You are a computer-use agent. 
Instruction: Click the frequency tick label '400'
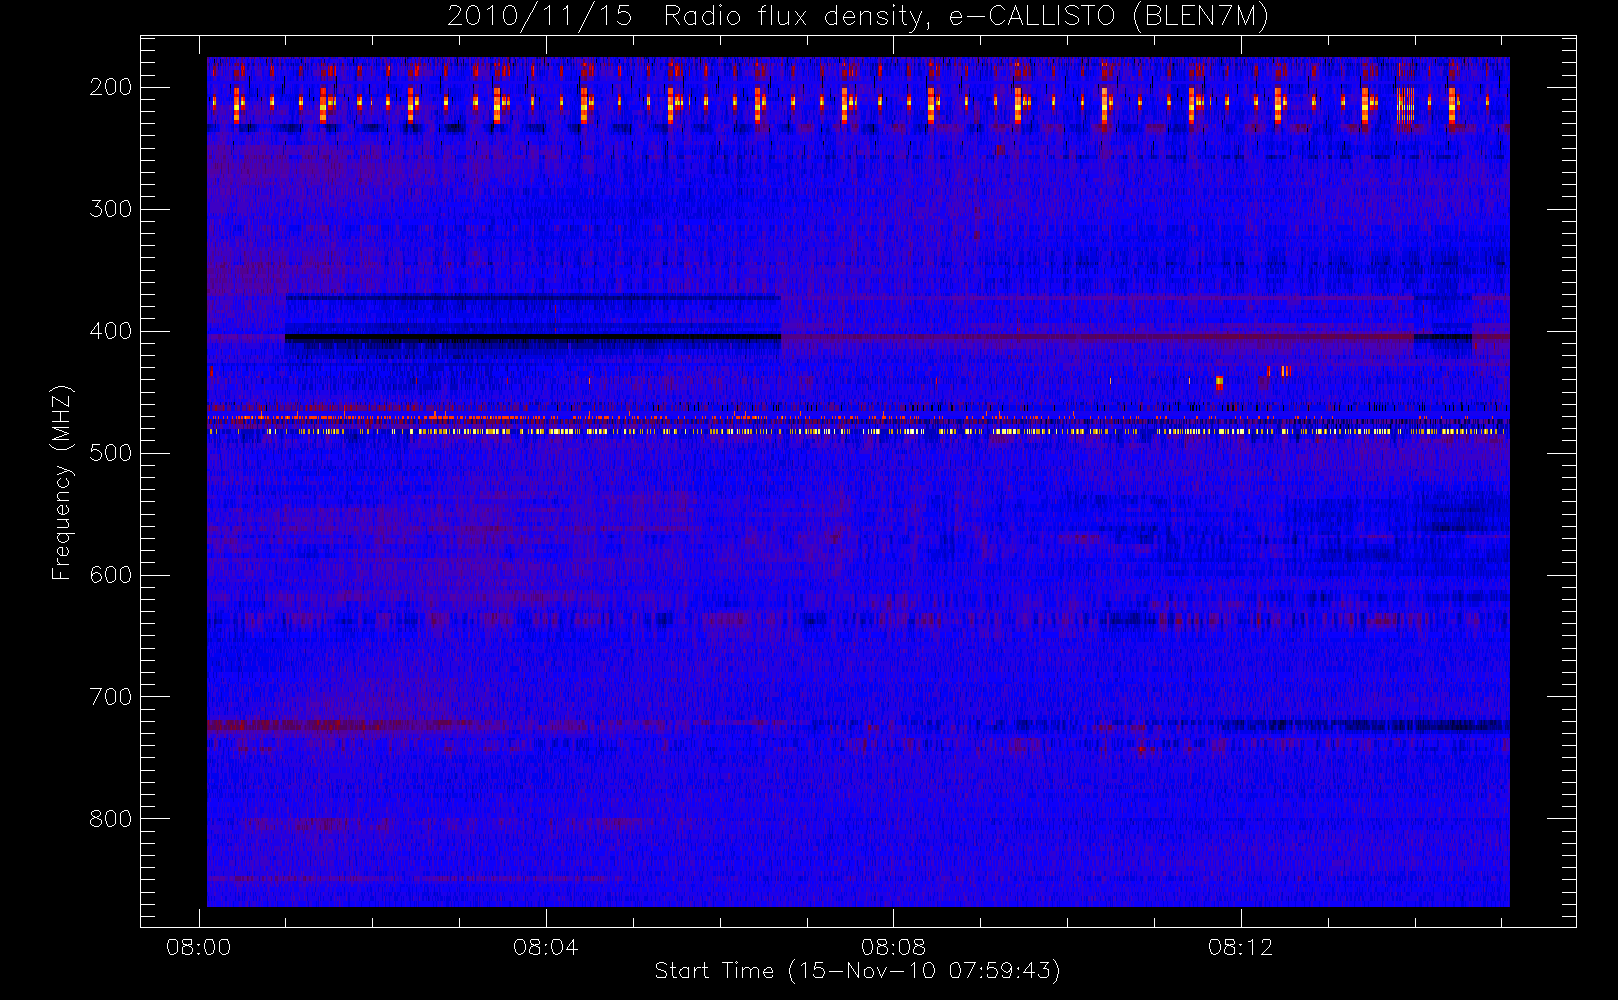(x=111, y=331)
